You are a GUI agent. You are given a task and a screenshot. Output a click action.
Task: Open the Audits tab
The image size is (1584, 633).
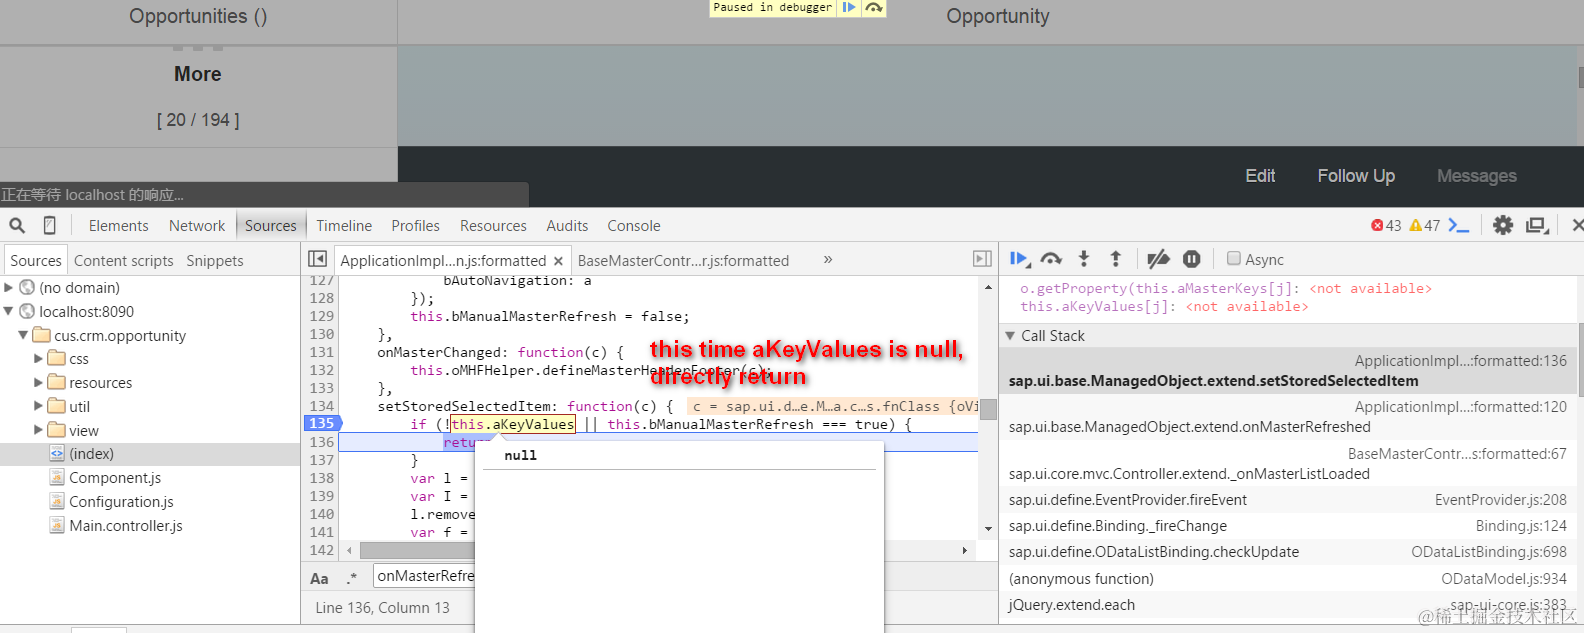(567, 226)
